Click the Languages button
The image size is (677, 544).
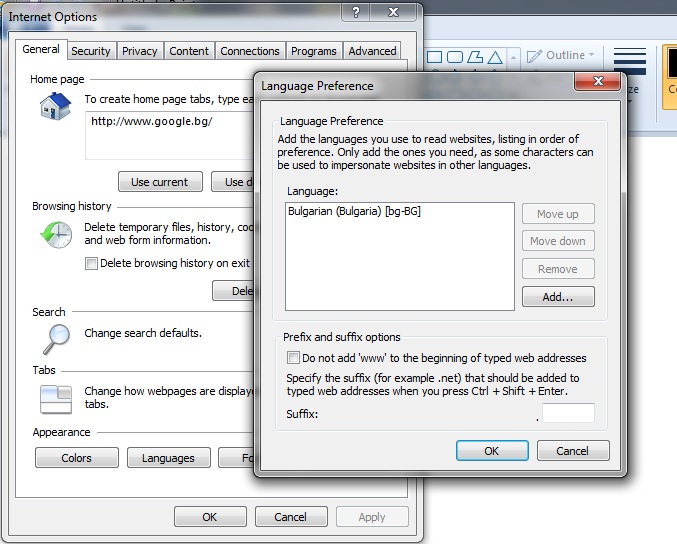click(168, 458)
